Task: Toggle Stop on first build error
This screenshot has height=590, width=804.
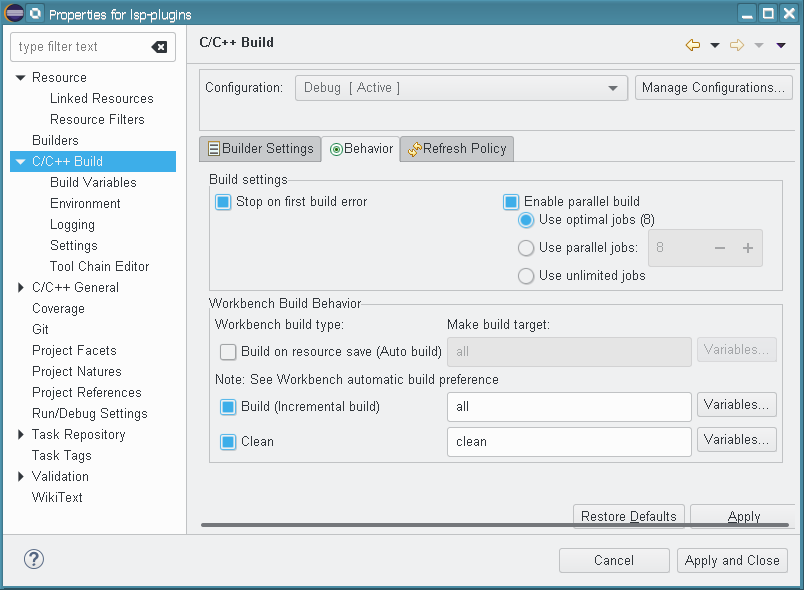Action: point(223,202)
